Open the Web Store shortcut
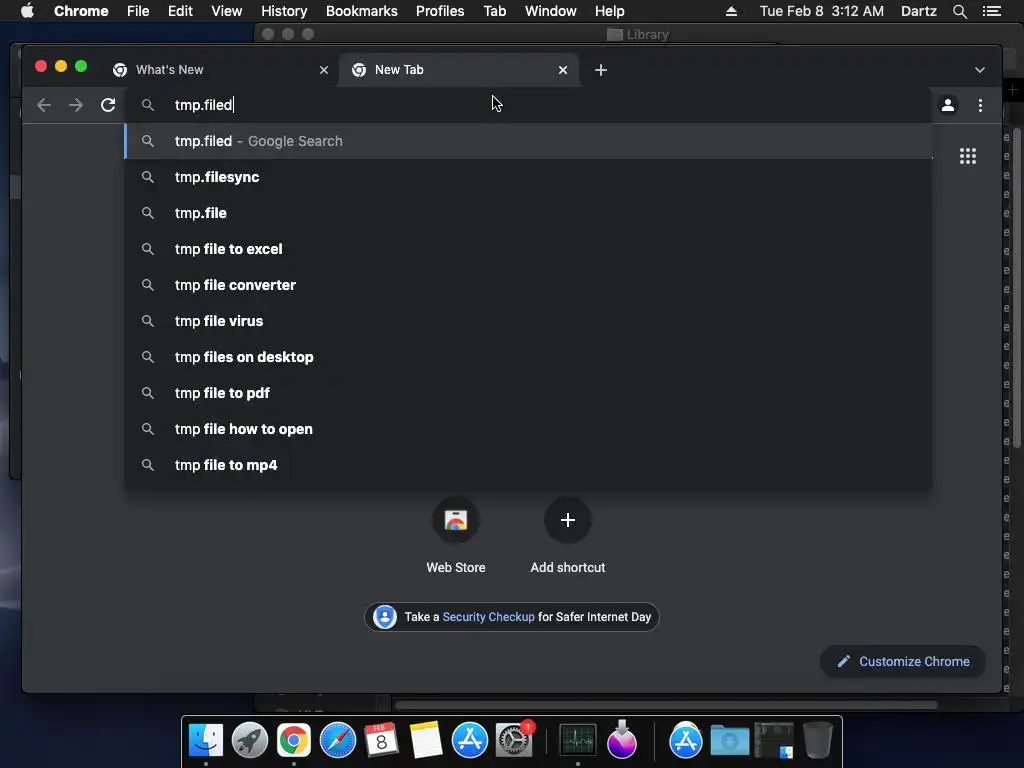Screen dimensions: 1024x768 456,520
